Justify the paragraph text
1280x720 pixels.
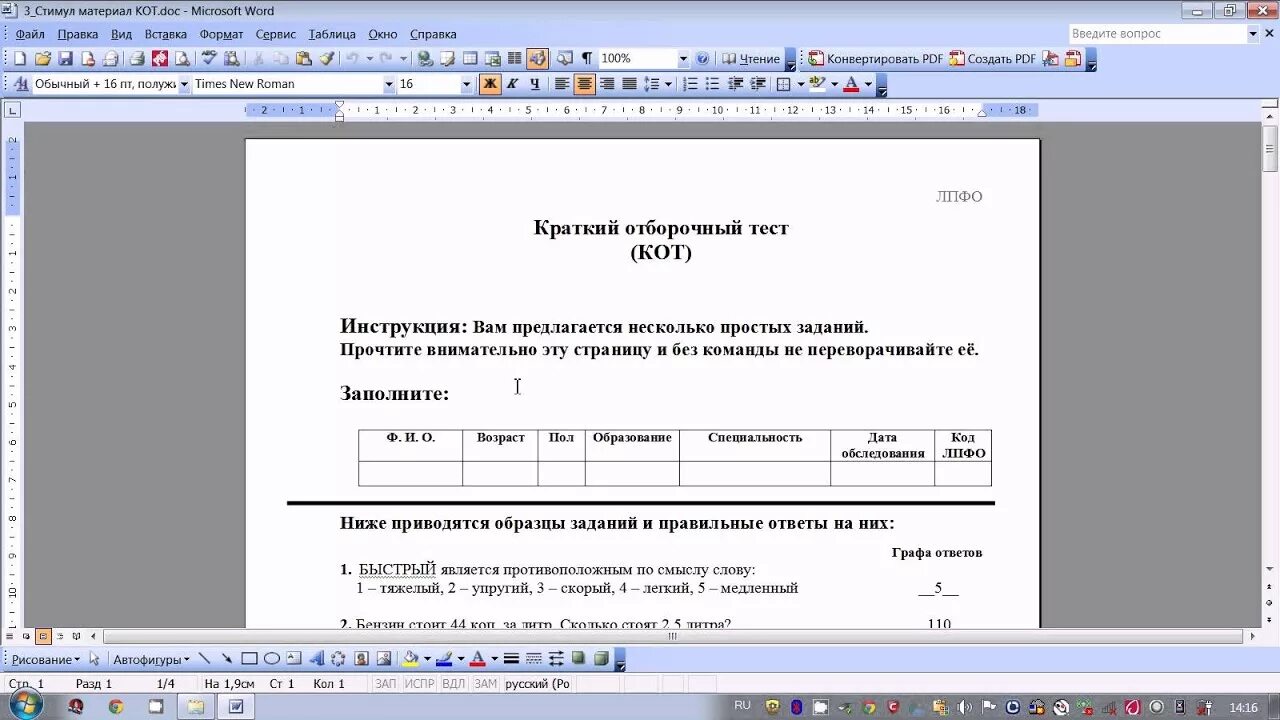629,84
